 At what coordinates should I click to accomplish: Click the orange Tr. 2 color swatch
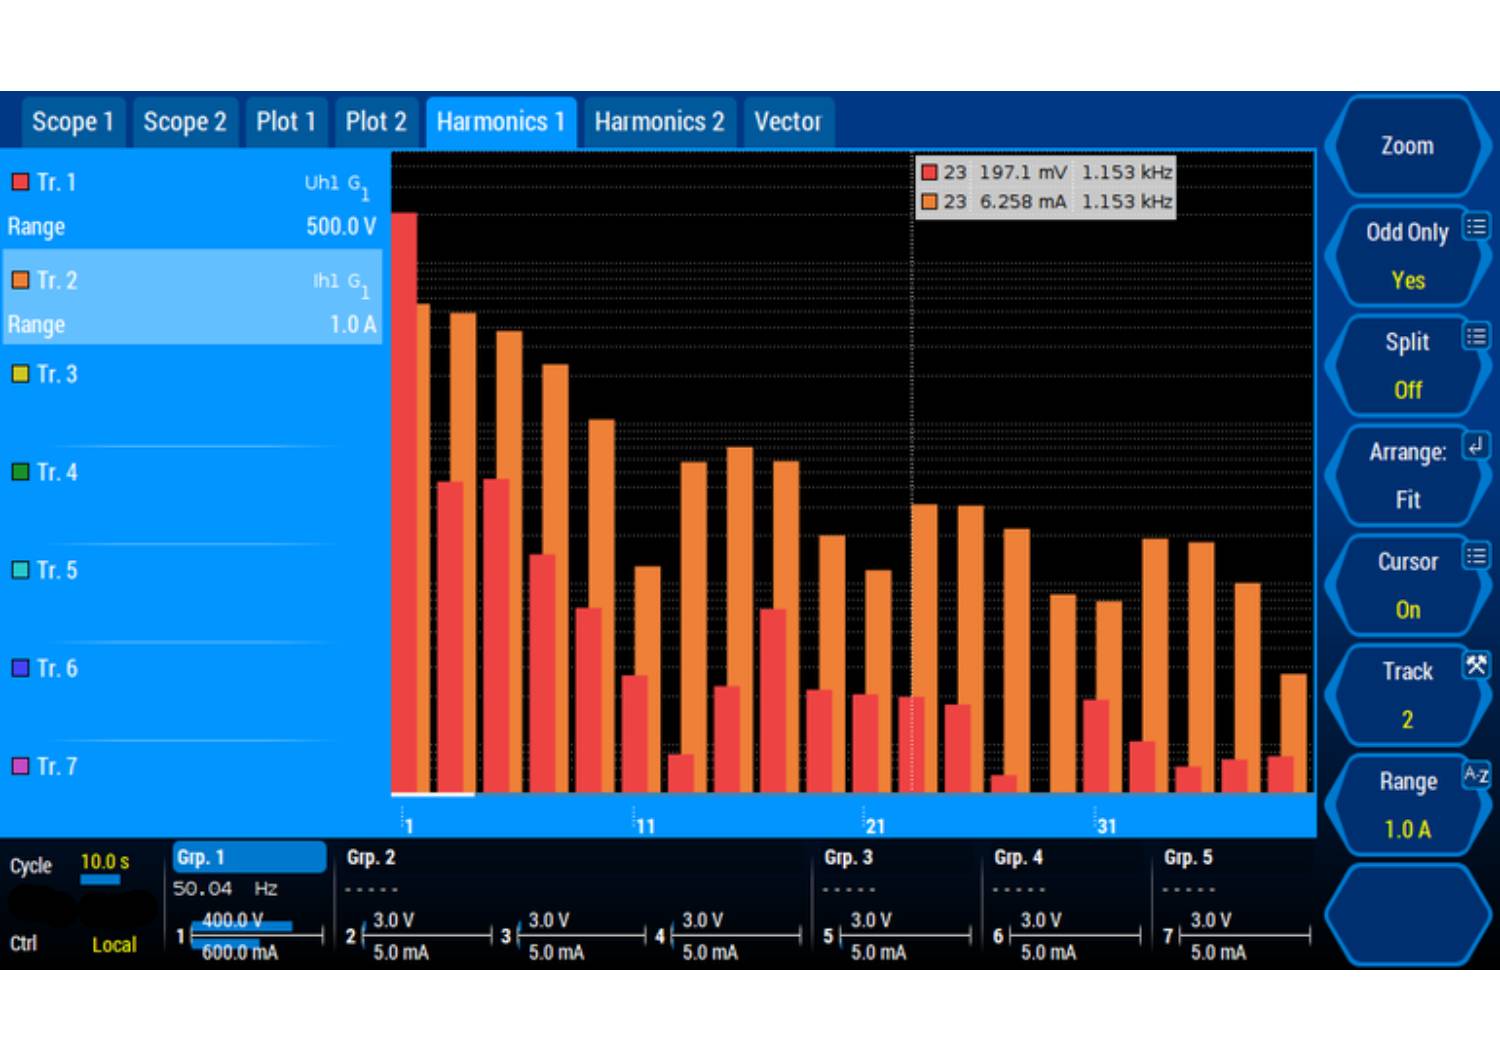20,280
